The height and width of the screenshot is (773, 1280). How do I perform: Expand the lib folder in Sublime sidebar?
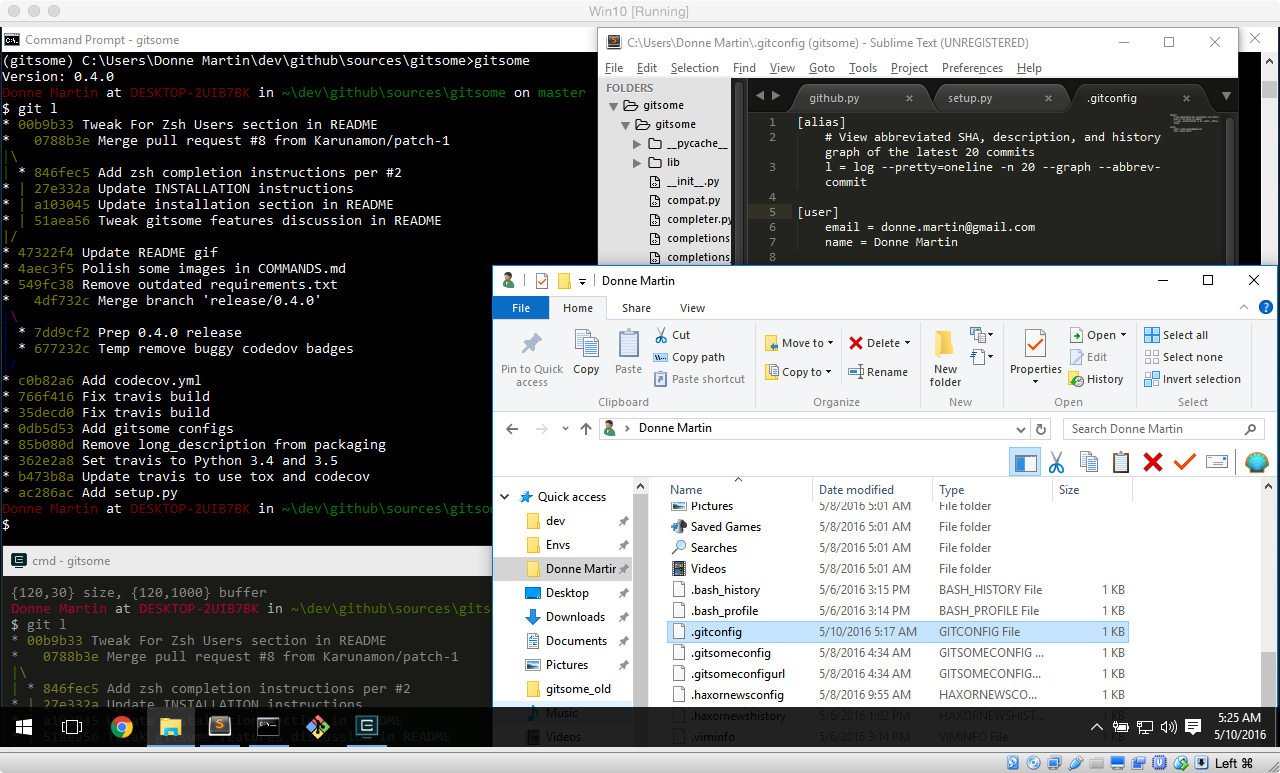coord(638,162)
